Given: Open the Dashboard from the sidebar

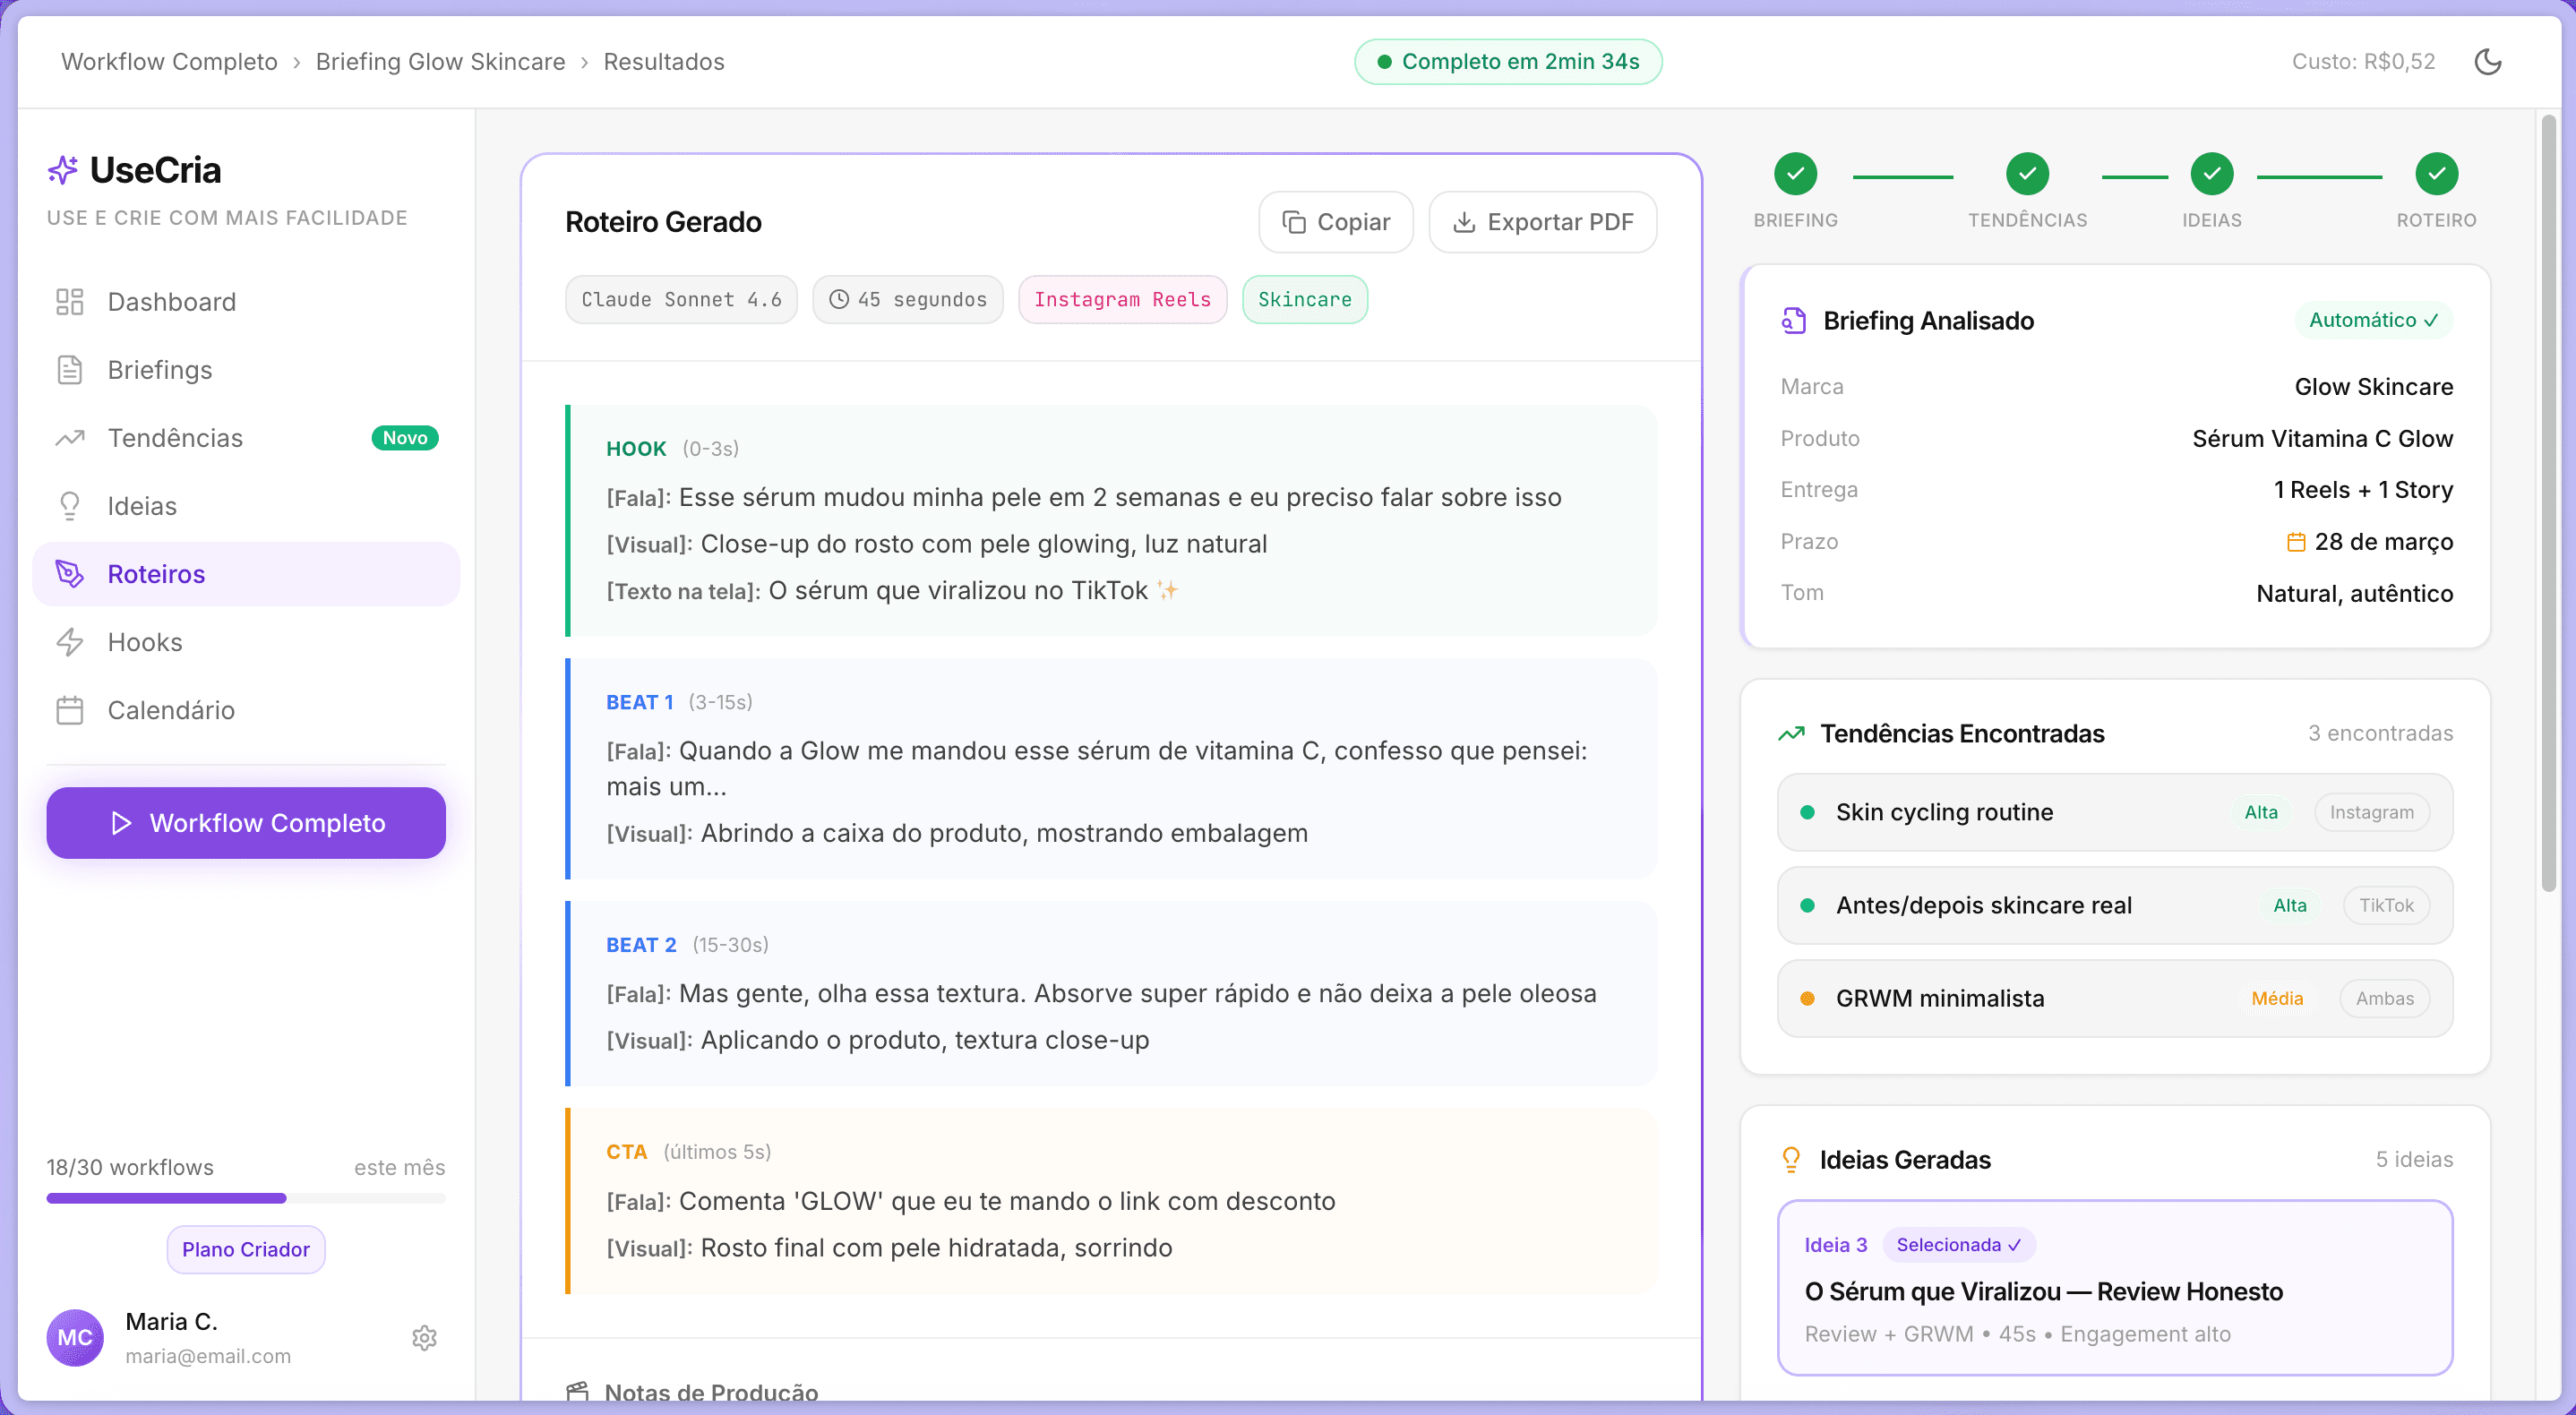Looking at the screenshot, I should (170, 301).
